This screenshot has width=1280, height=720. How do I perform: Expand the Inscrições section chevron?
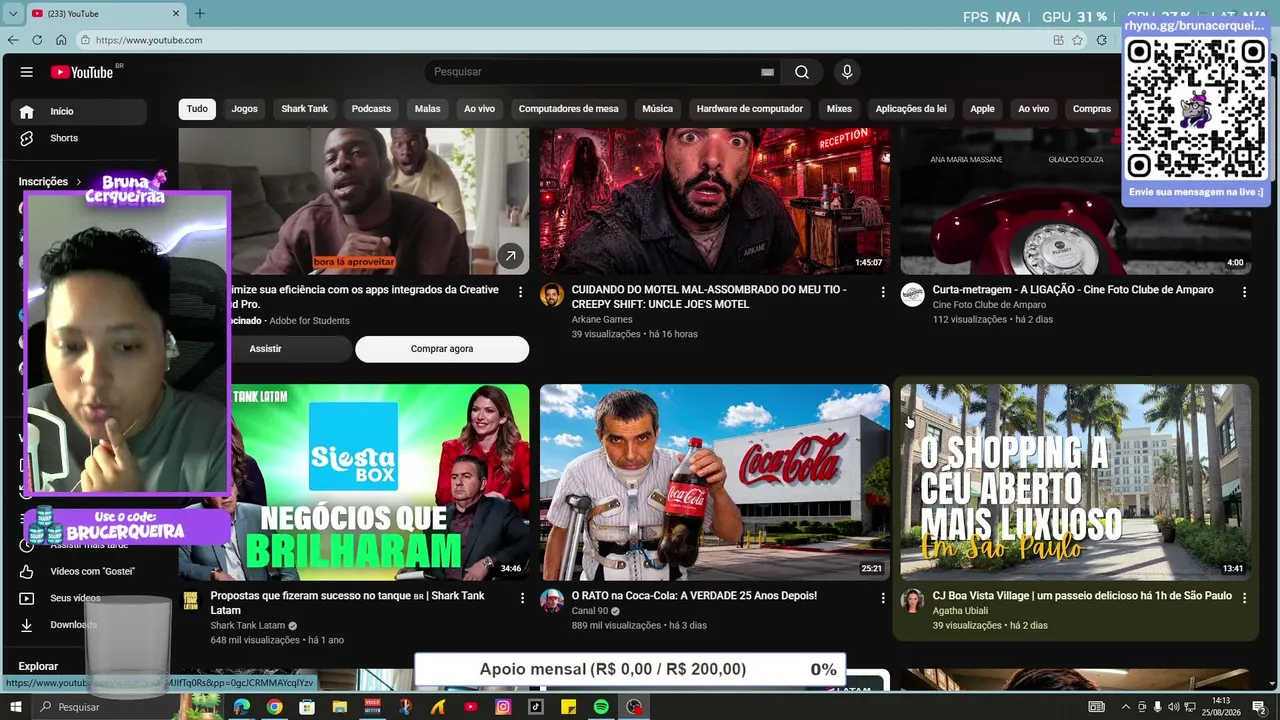[x=79, y=182]
